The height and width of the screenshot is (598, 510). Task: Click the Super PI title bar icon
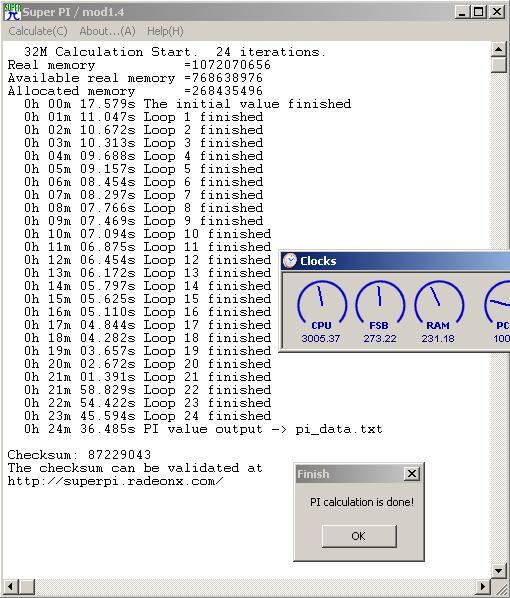point(13,12)
